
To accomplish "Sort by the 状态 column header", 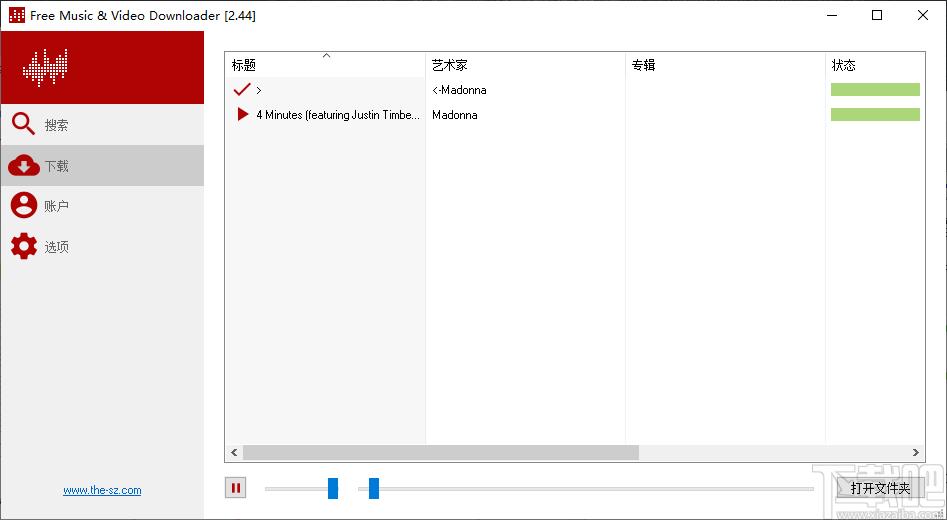I will 875,65.
